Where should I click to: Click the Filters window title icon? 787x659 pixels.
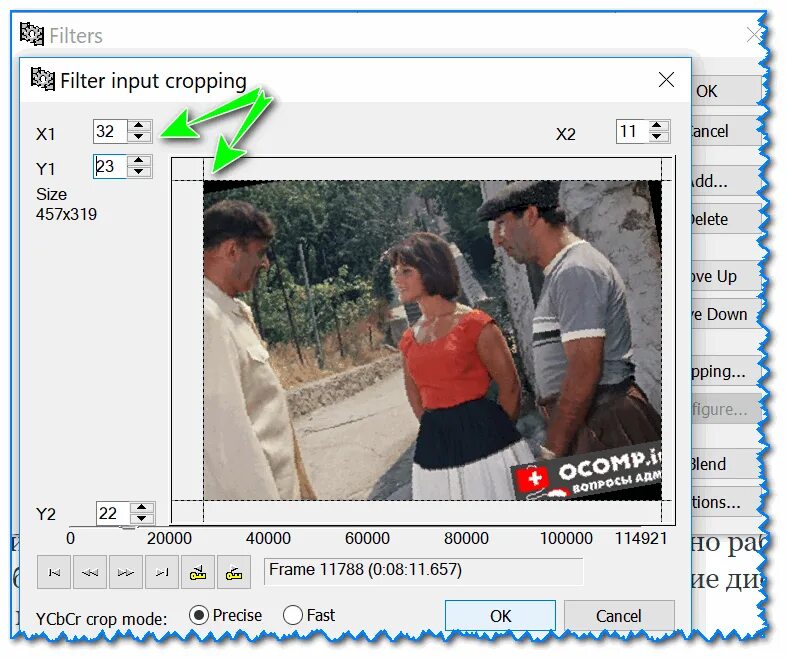pyautogui.click(x=32, y=34)
